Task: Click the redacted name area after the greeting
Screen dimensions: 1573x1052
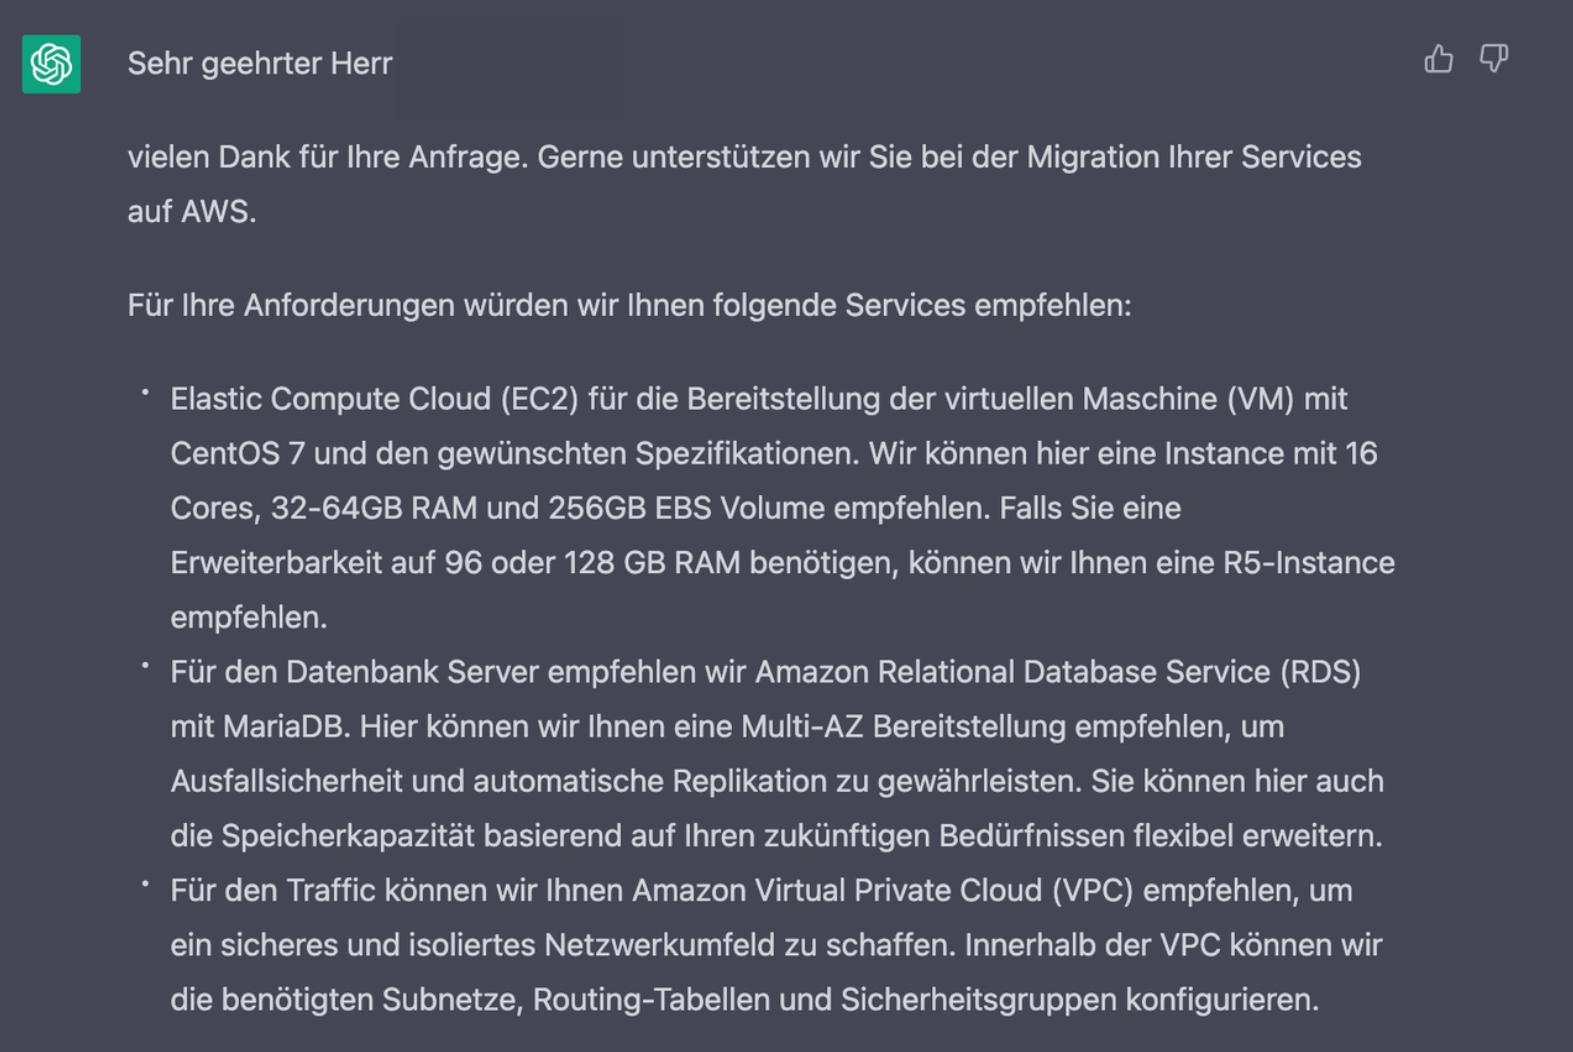Action: click(510, 63)
